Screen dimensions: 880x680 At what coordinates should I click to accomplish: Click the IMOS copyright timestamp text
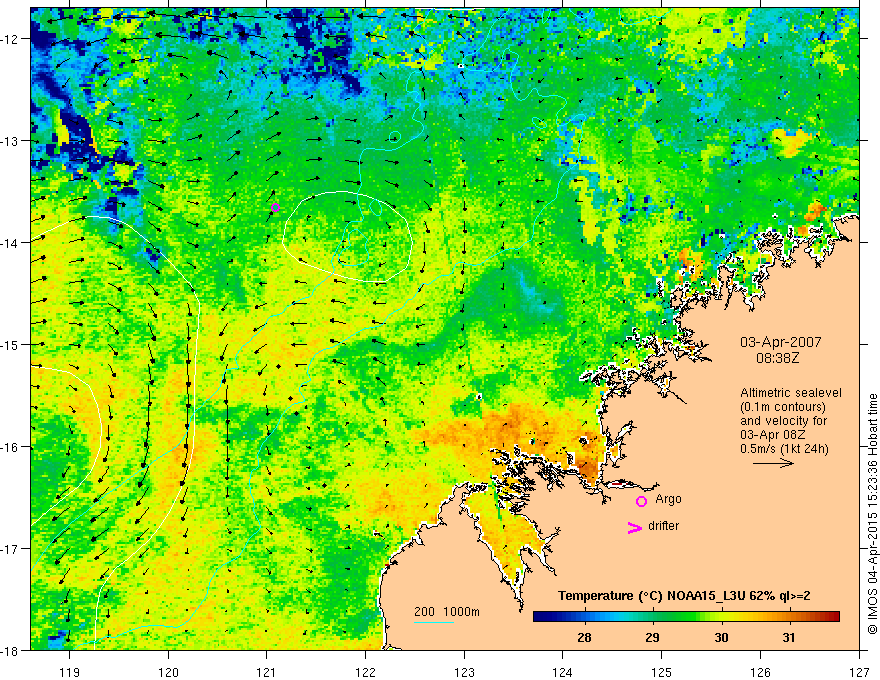coord(872,514)
